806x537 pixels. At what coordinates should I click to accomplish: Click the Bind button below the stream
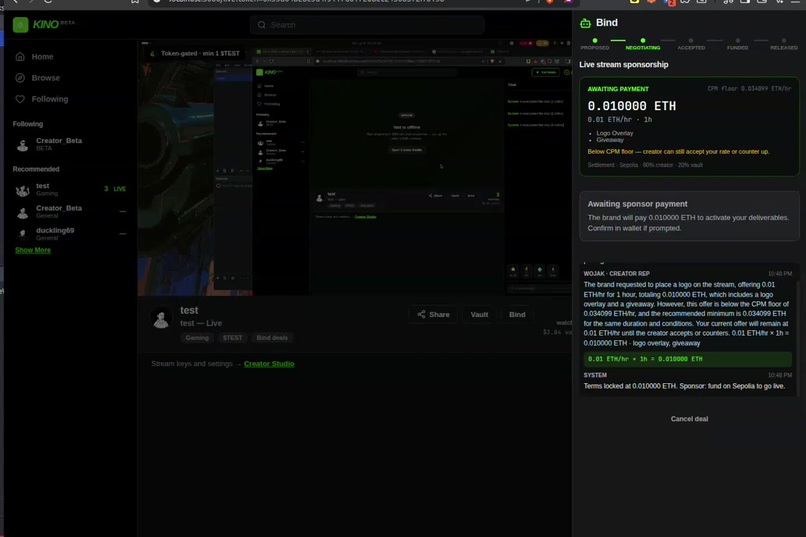pos(517,314)
